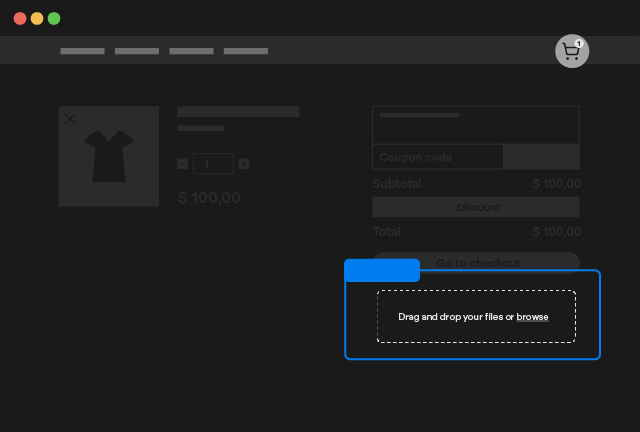Click the browse link in drop zone

tap(532, 317)
